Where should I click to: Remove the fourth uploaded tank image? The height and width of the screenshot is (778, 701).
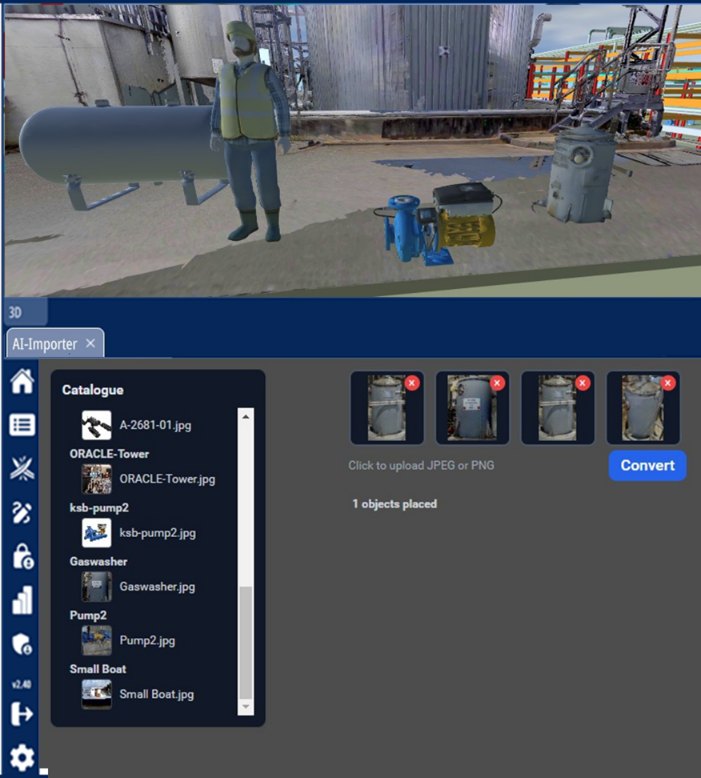pyautogui.click(x=668, y=383)
